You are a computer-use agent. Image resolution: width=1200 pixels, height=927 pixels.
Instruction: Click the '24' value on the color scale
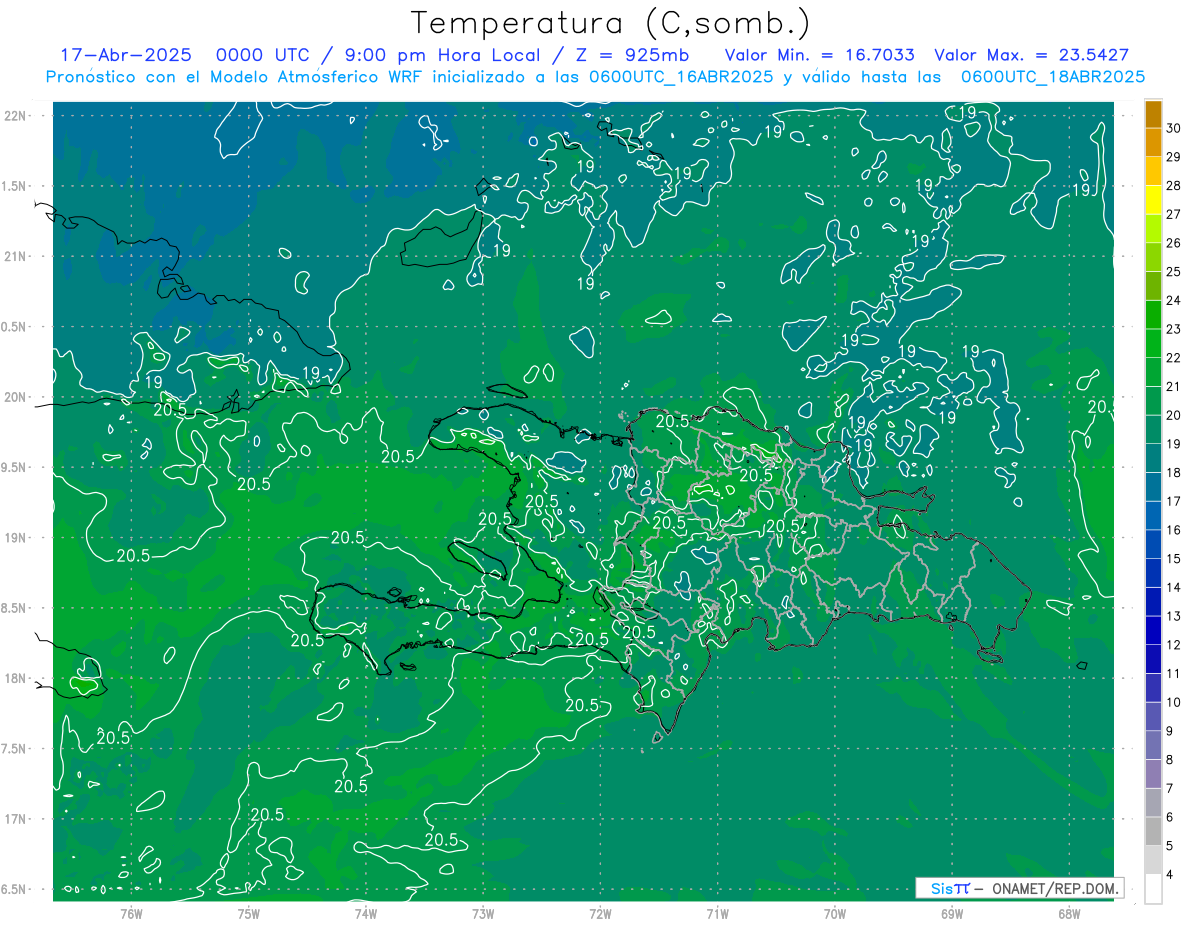[1173, 300]
